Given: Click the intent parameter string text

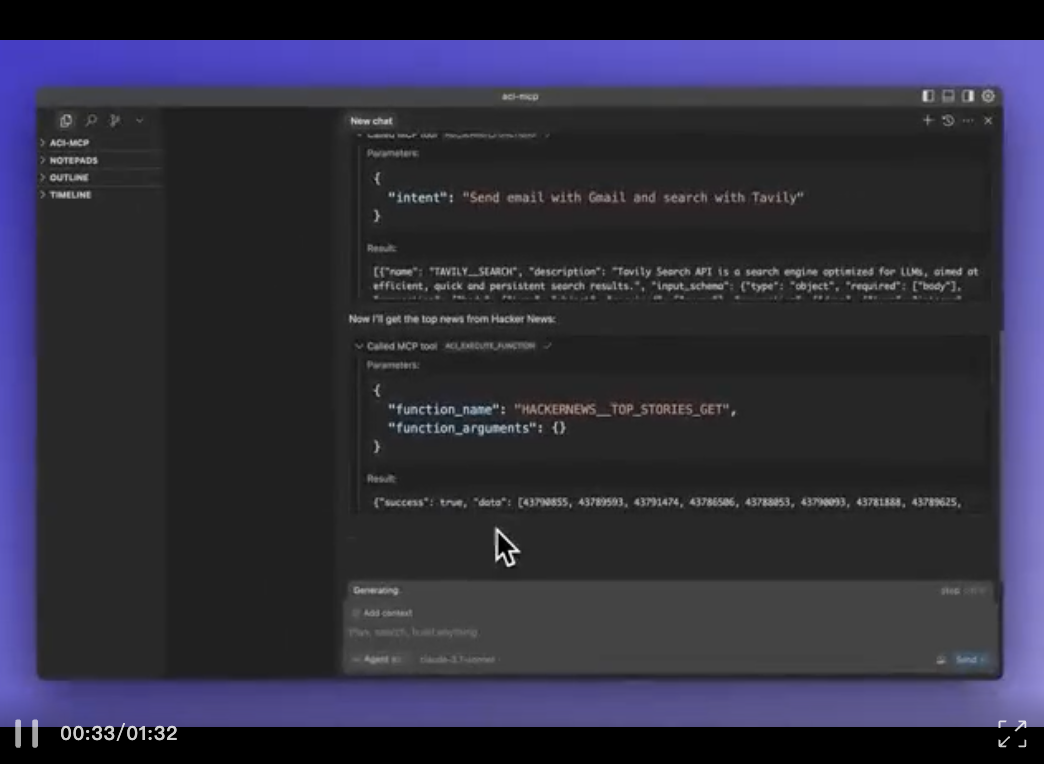Looking at the screenshot, I should tap(633, 198).
